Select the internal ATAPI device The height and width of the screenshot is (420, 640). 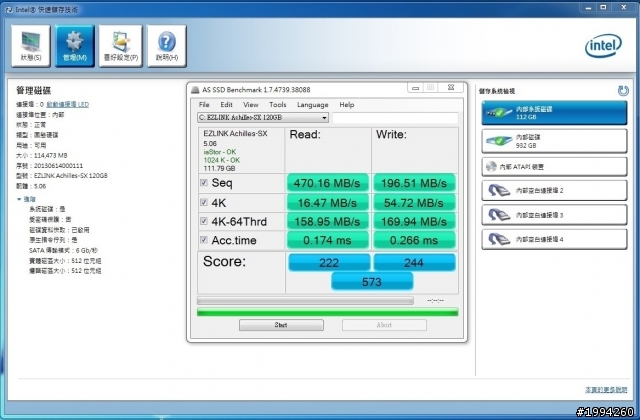554,167
